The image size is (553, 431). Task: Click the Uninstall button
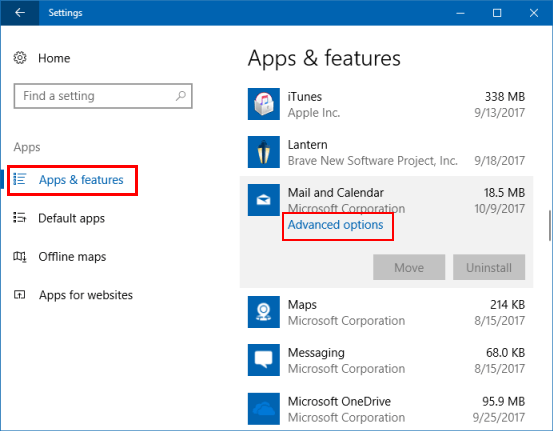489,267
